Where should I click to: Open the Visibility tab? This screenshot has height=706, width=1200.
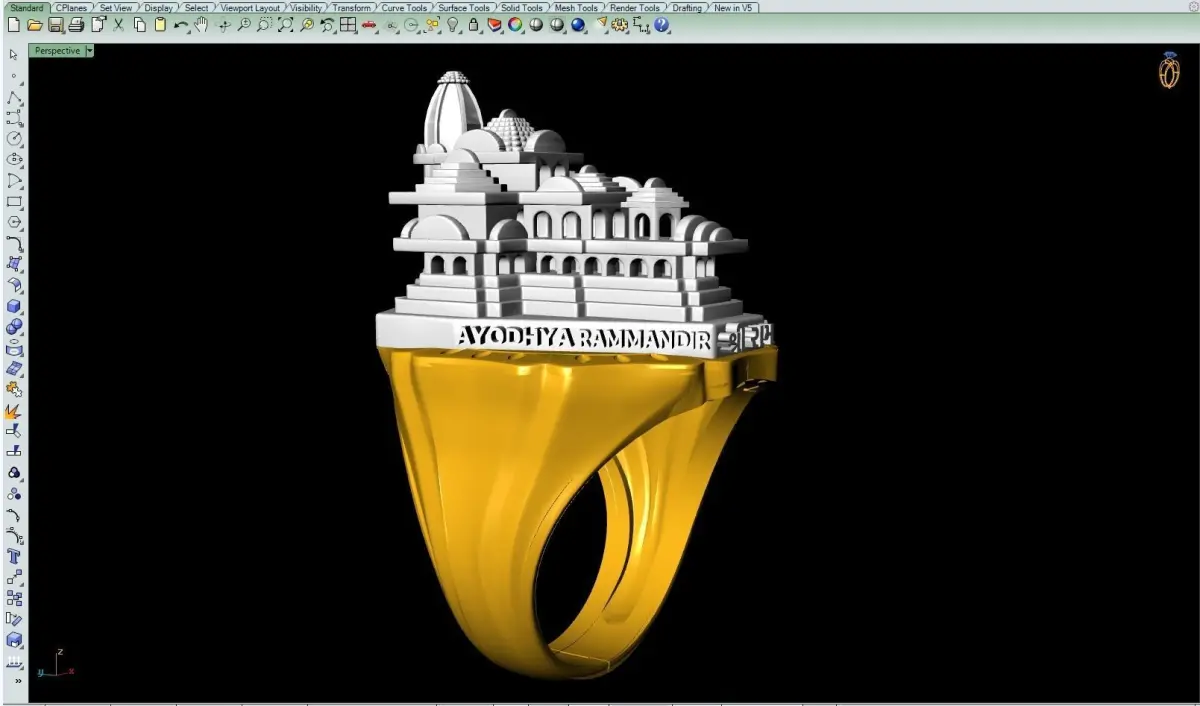click(x=306, y=7)
